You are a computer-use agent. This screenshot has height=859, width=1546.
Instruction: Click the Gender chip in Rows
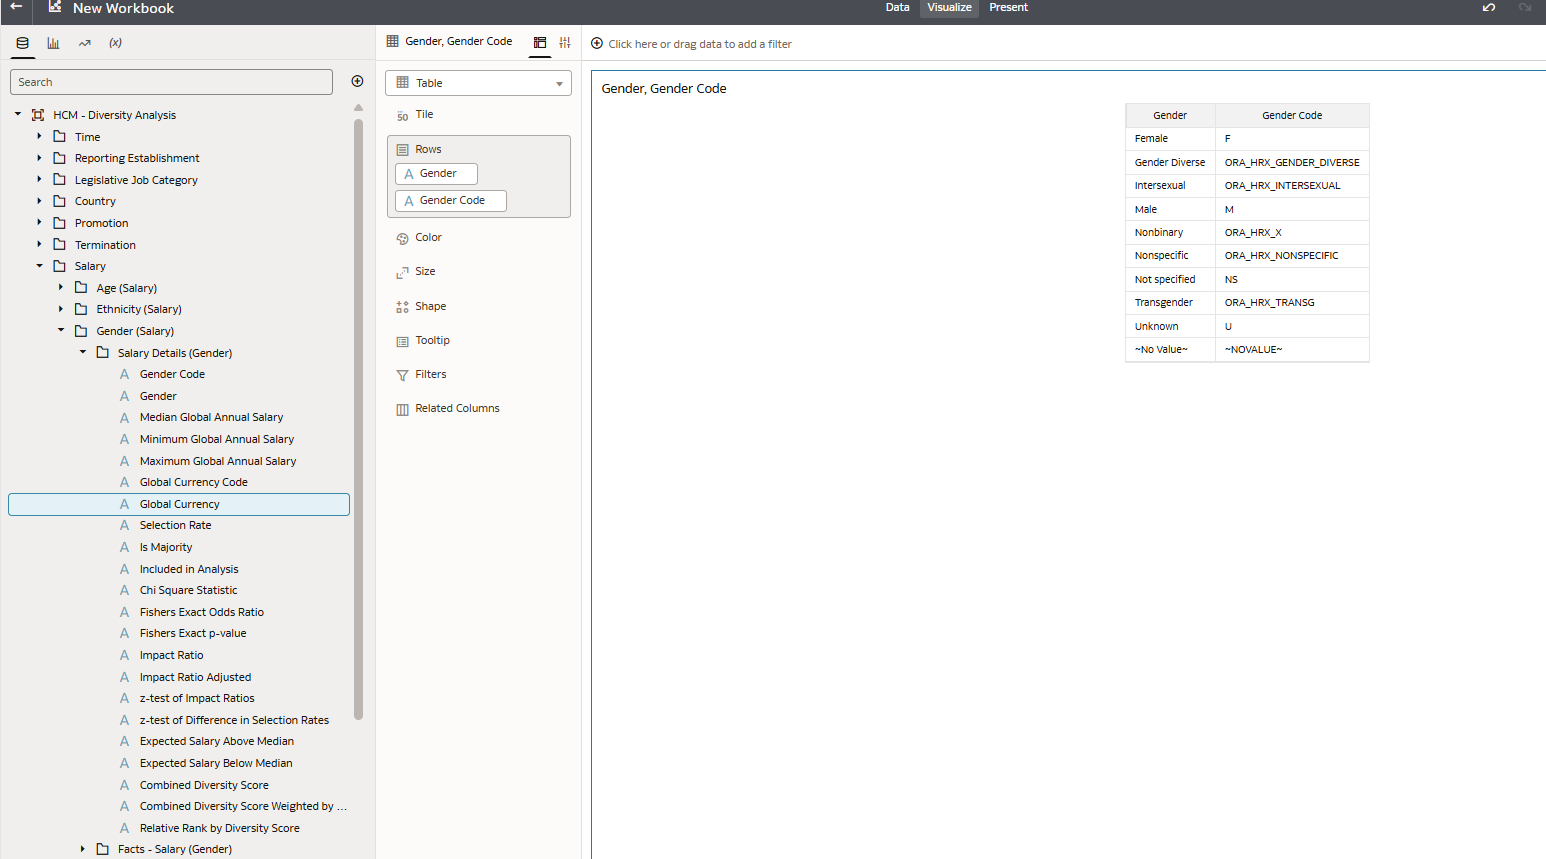[436, 174]
